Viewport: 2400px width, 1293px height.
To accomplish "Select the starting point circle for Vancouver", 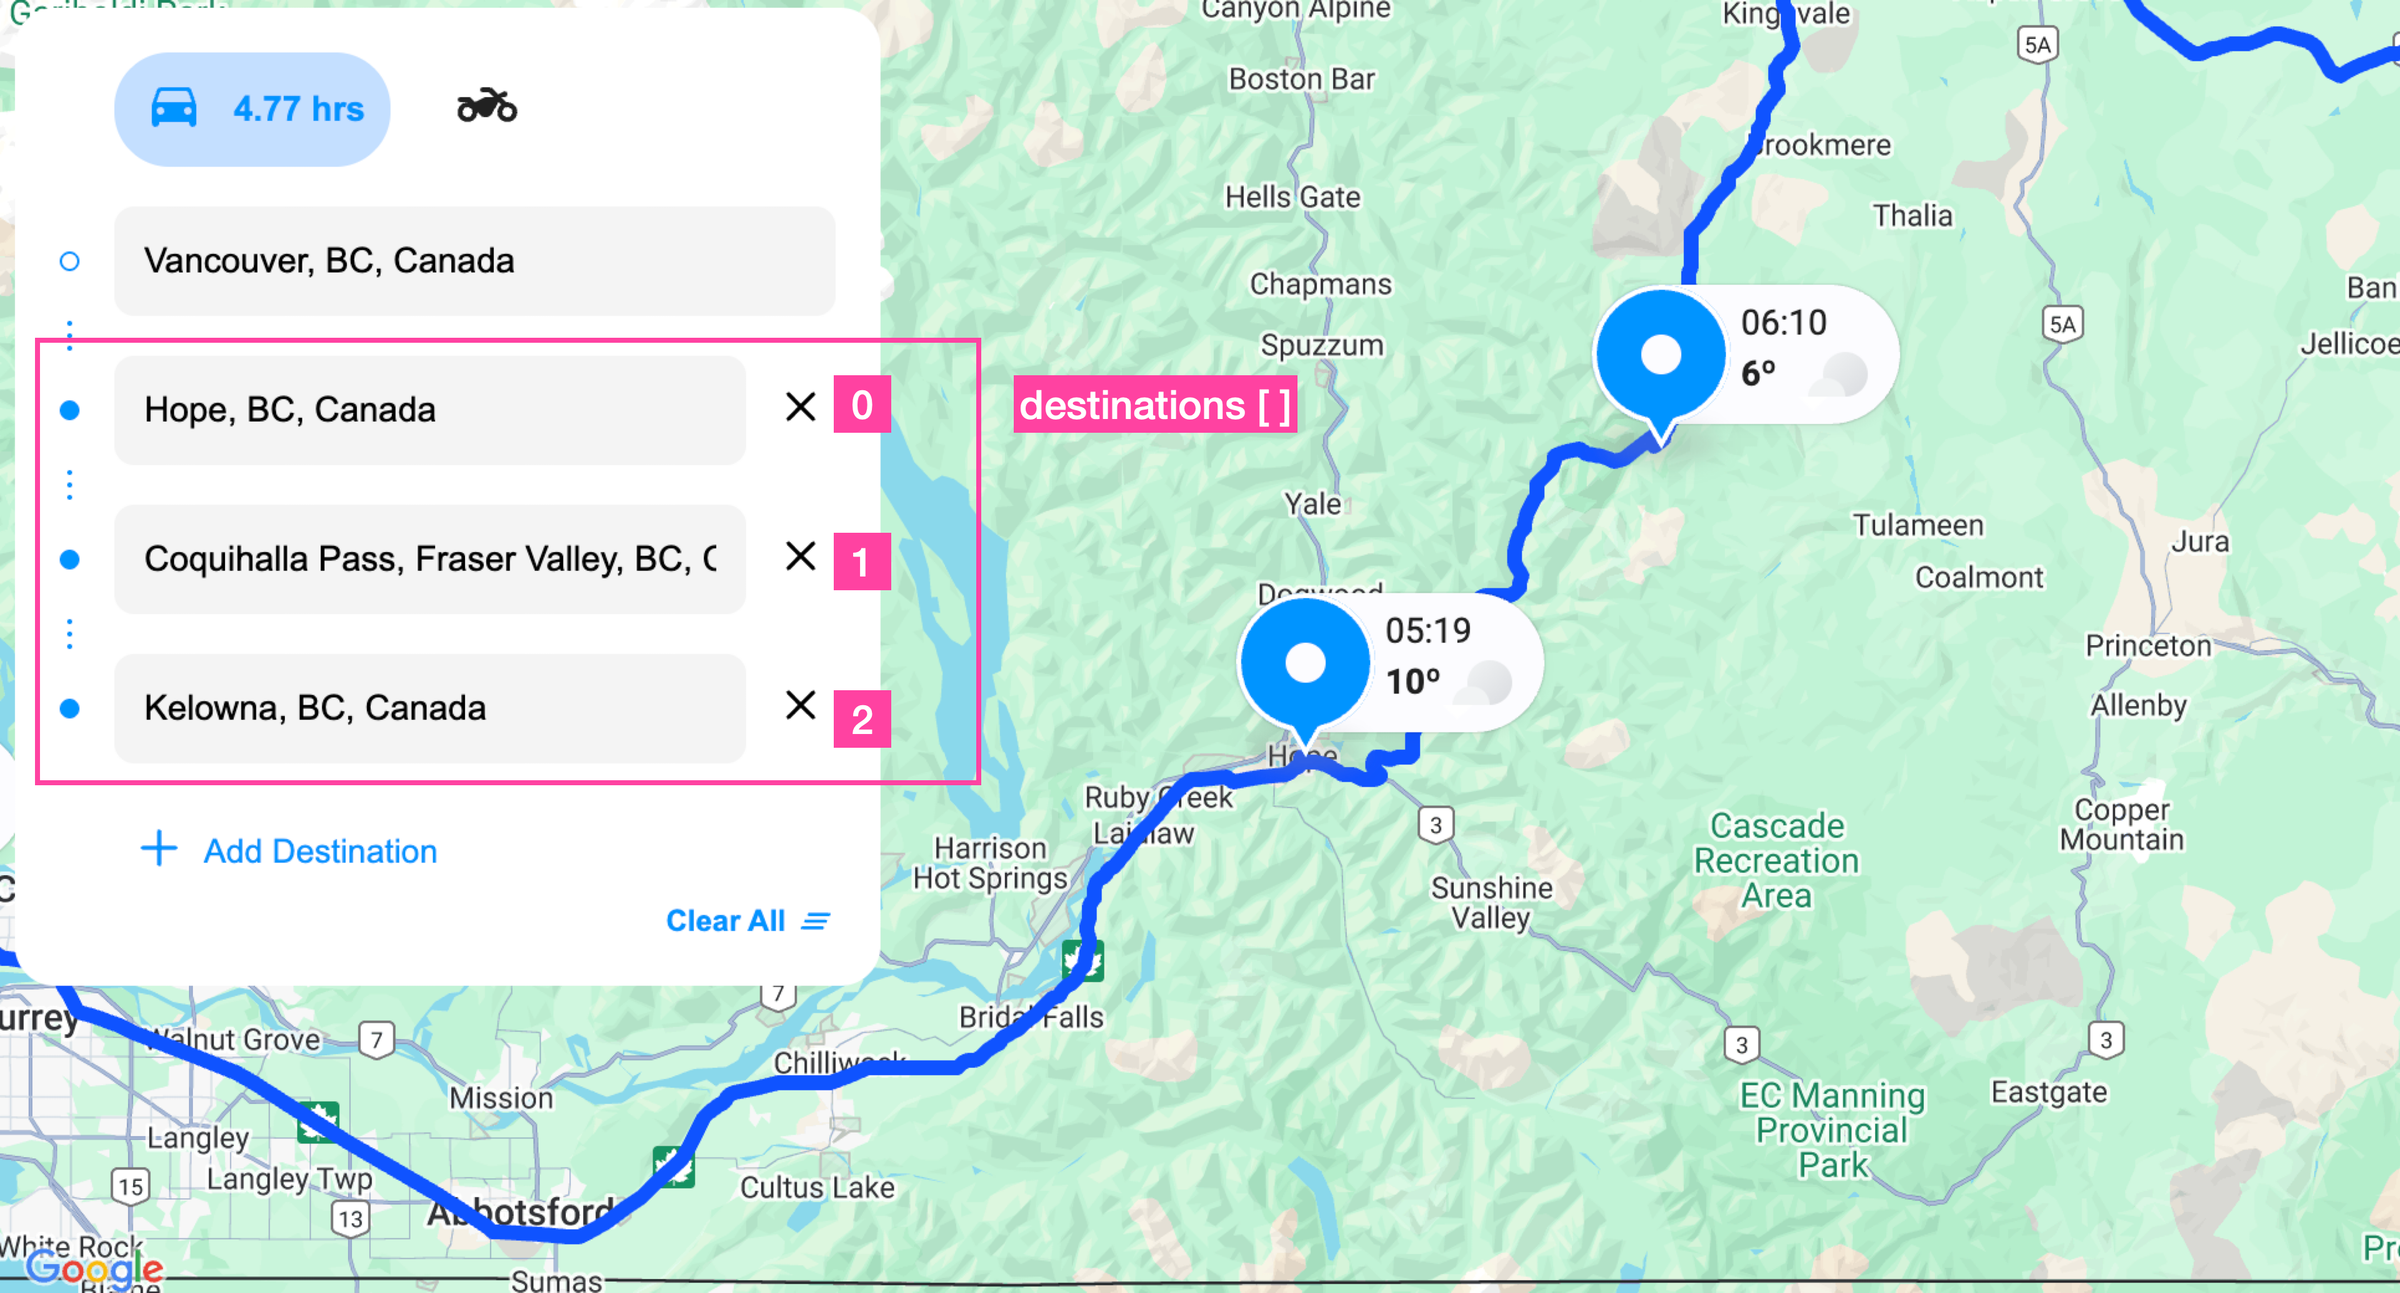I will click(x=68, y=261).
